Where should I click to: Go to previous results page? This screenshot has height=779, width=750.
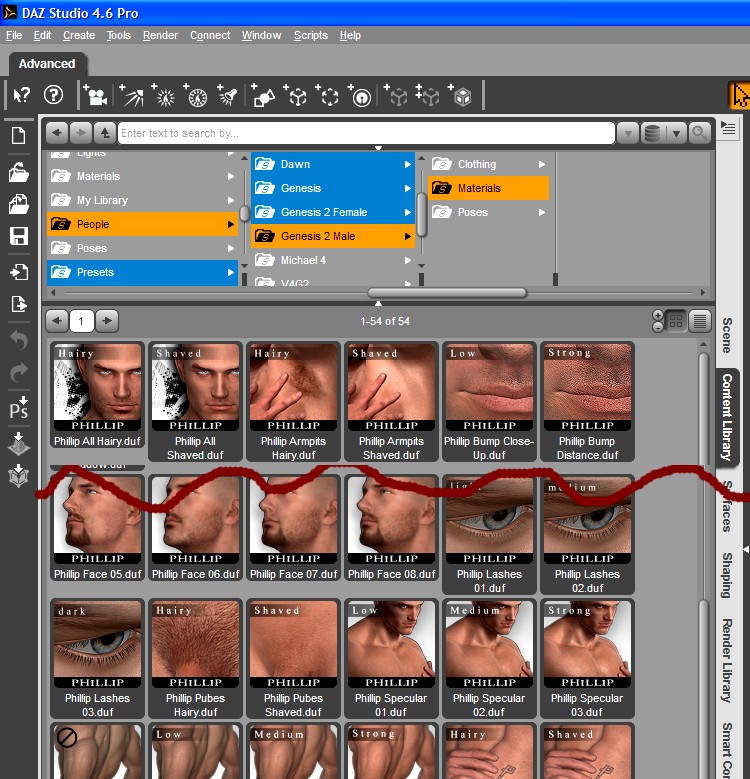pos(57,321)
